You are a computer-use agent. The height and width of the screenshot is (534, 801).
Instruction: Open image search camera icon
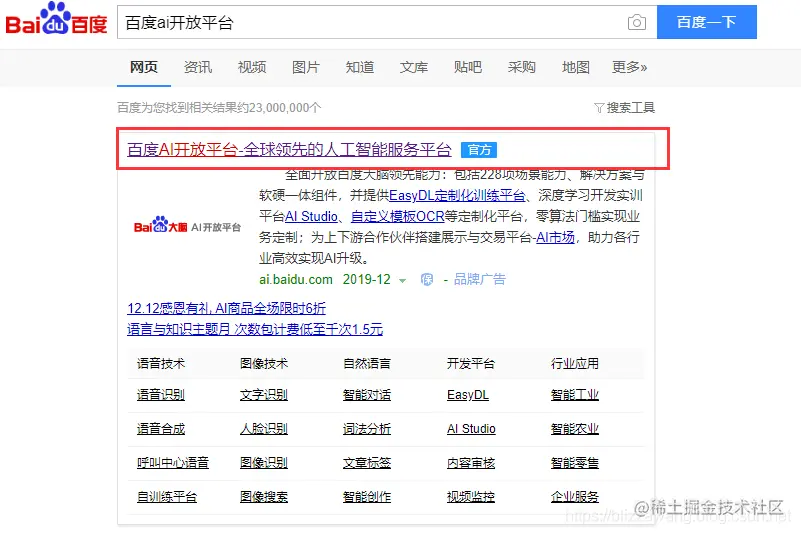tap(637, 22)
